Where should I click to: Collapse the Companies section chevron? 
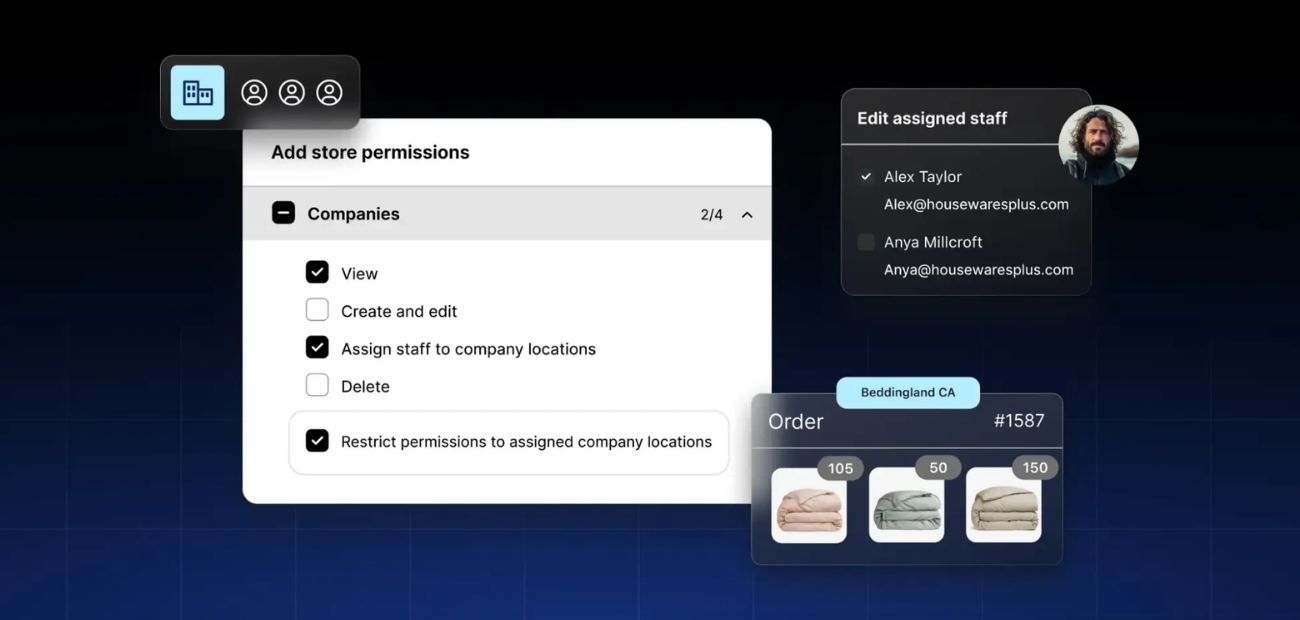pyautogui.click(x=747, y=215)
